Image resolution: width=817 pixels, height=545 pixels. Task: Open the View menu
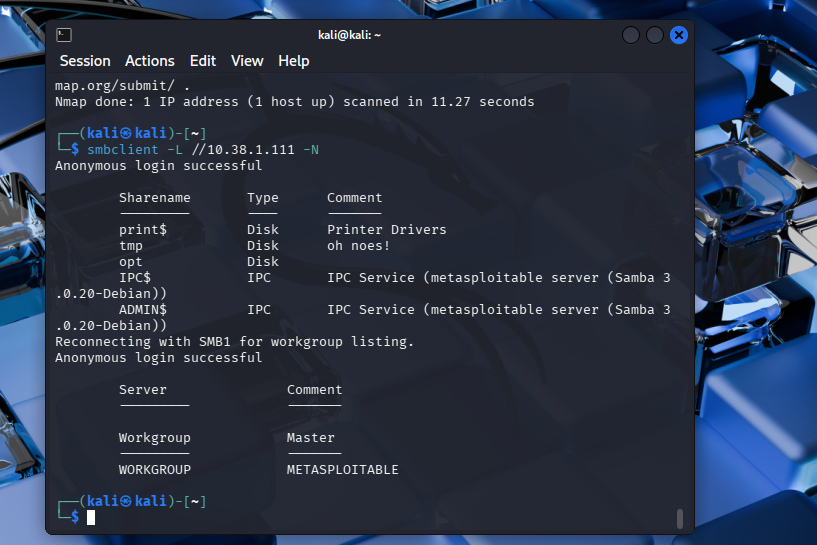[x=247, y=61]
